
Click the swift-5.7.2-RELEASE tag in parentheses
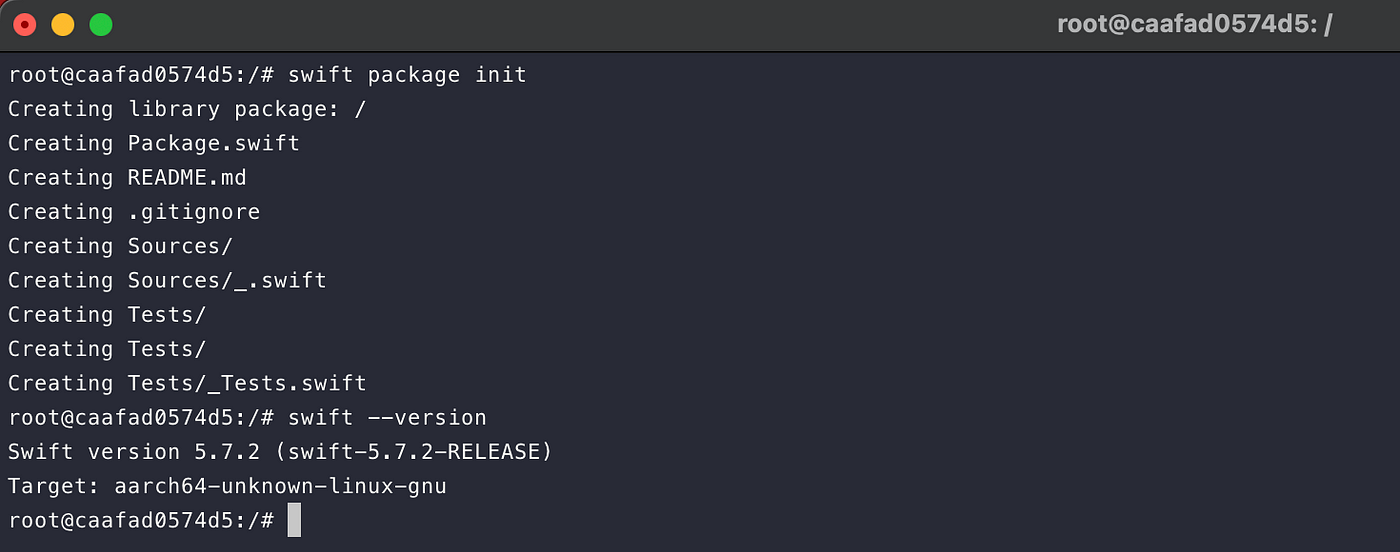click(x=413, y=451)
